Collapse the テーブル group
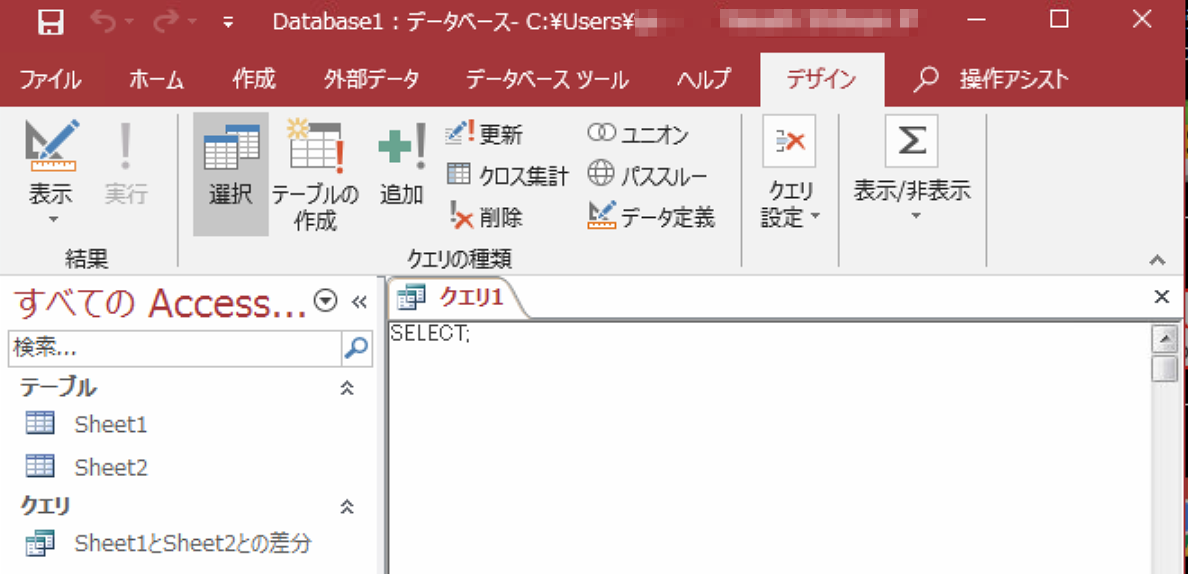This screenshot has width=1188, height=574. (x=347, y=388)
